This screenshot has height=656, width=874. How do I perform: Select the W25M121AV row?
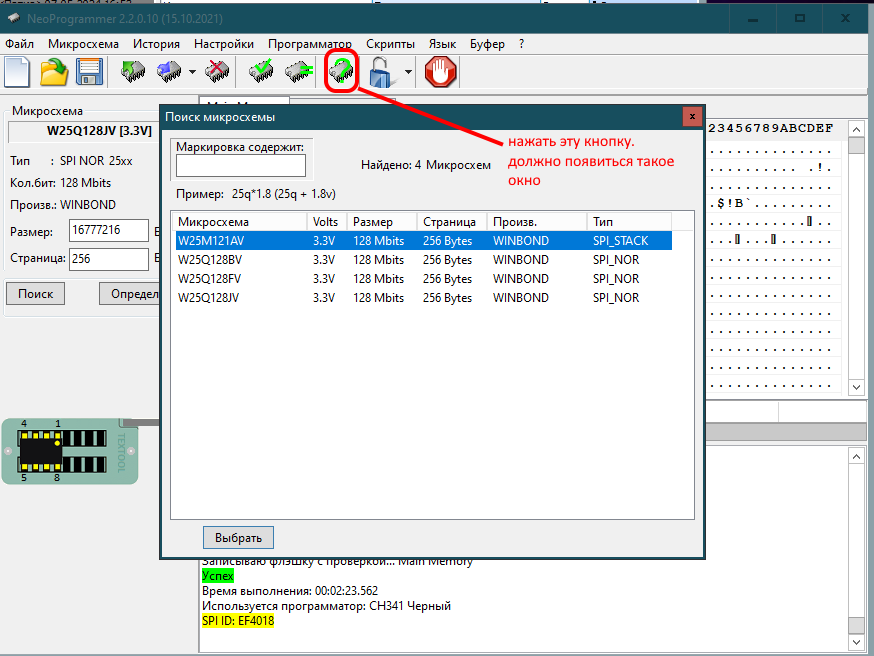tap(424, 241)
